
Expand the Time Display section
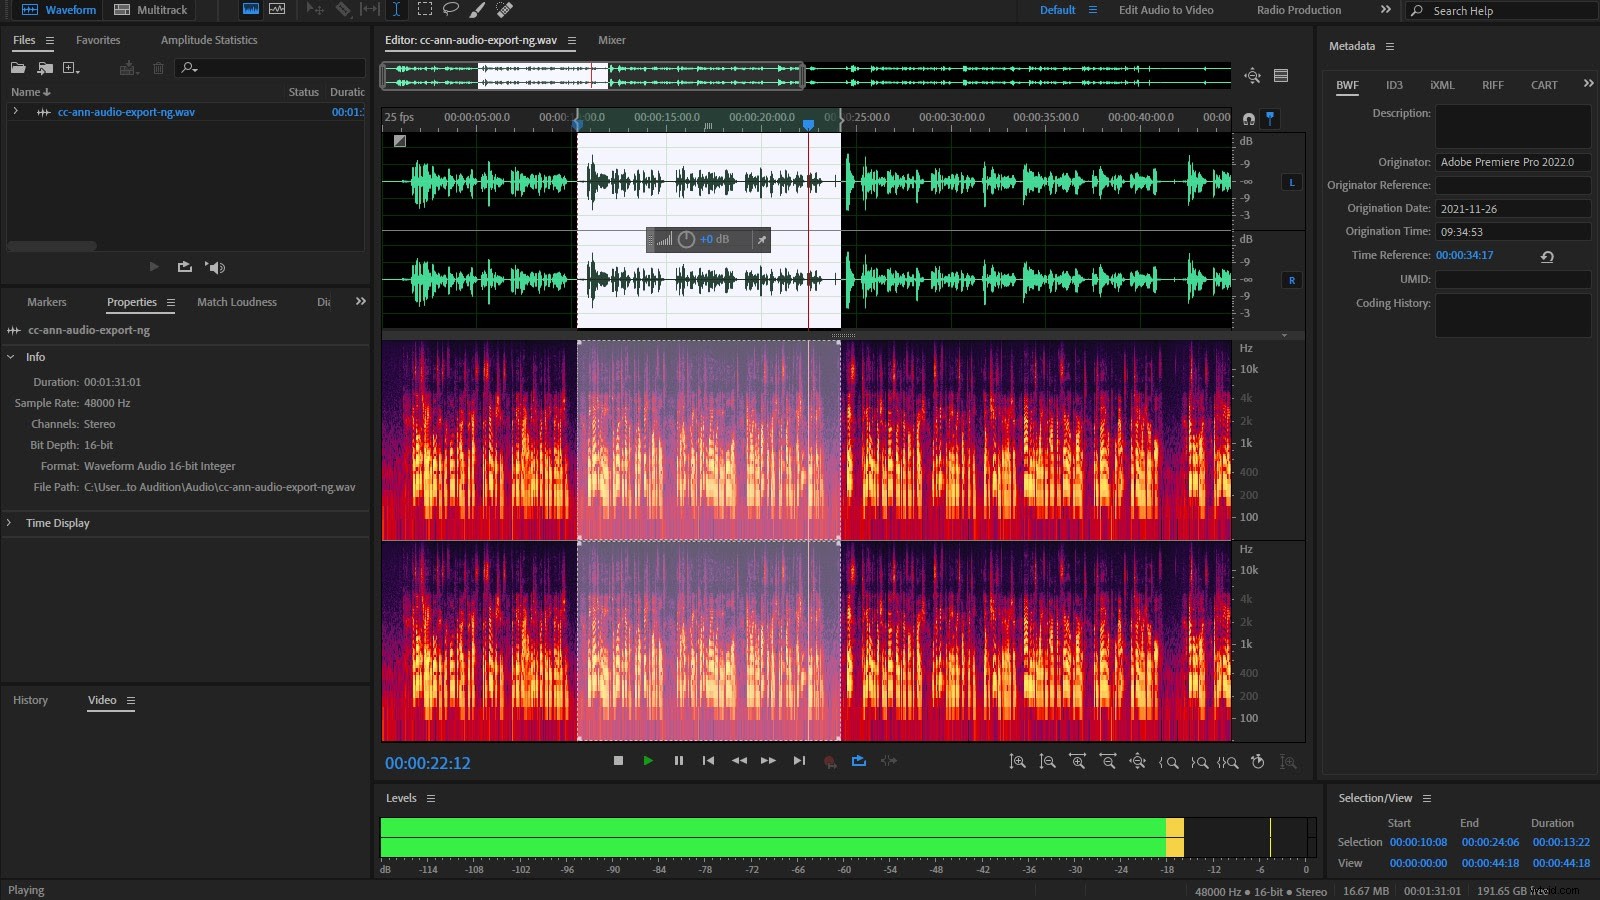[10, 522]
